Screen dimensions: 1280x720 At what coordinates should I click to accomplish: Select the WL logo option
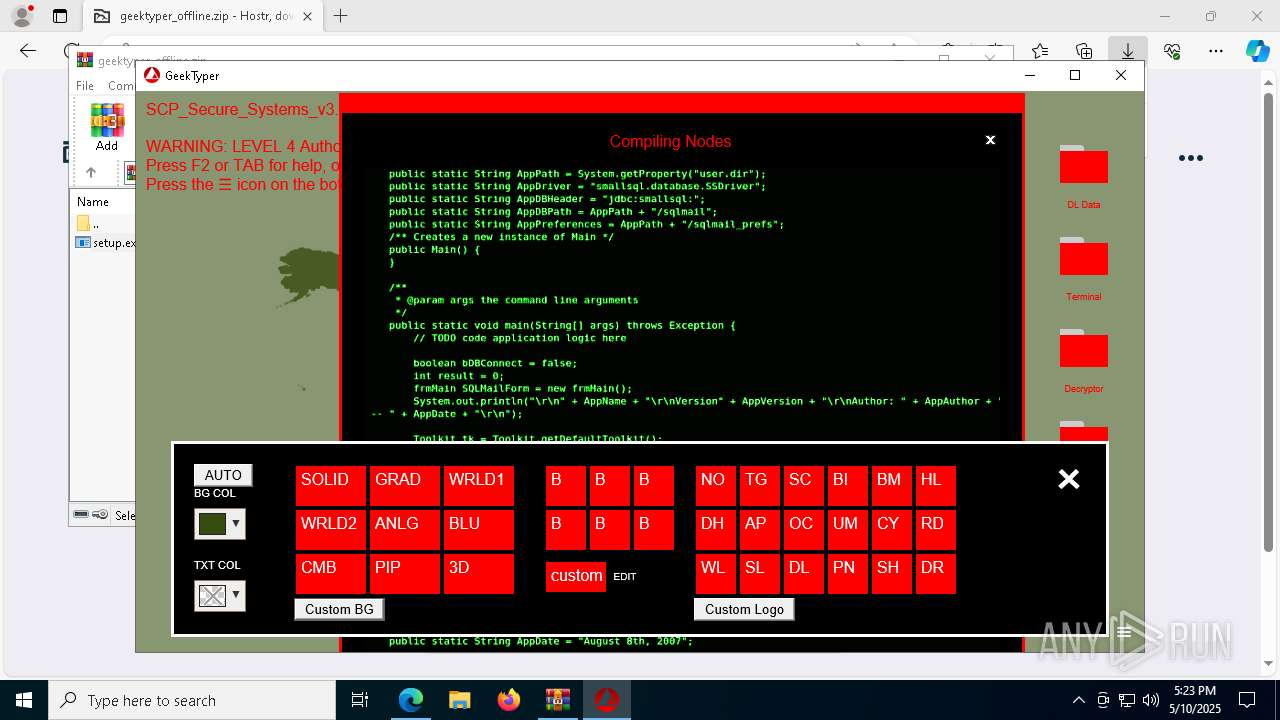pos(716,573)
